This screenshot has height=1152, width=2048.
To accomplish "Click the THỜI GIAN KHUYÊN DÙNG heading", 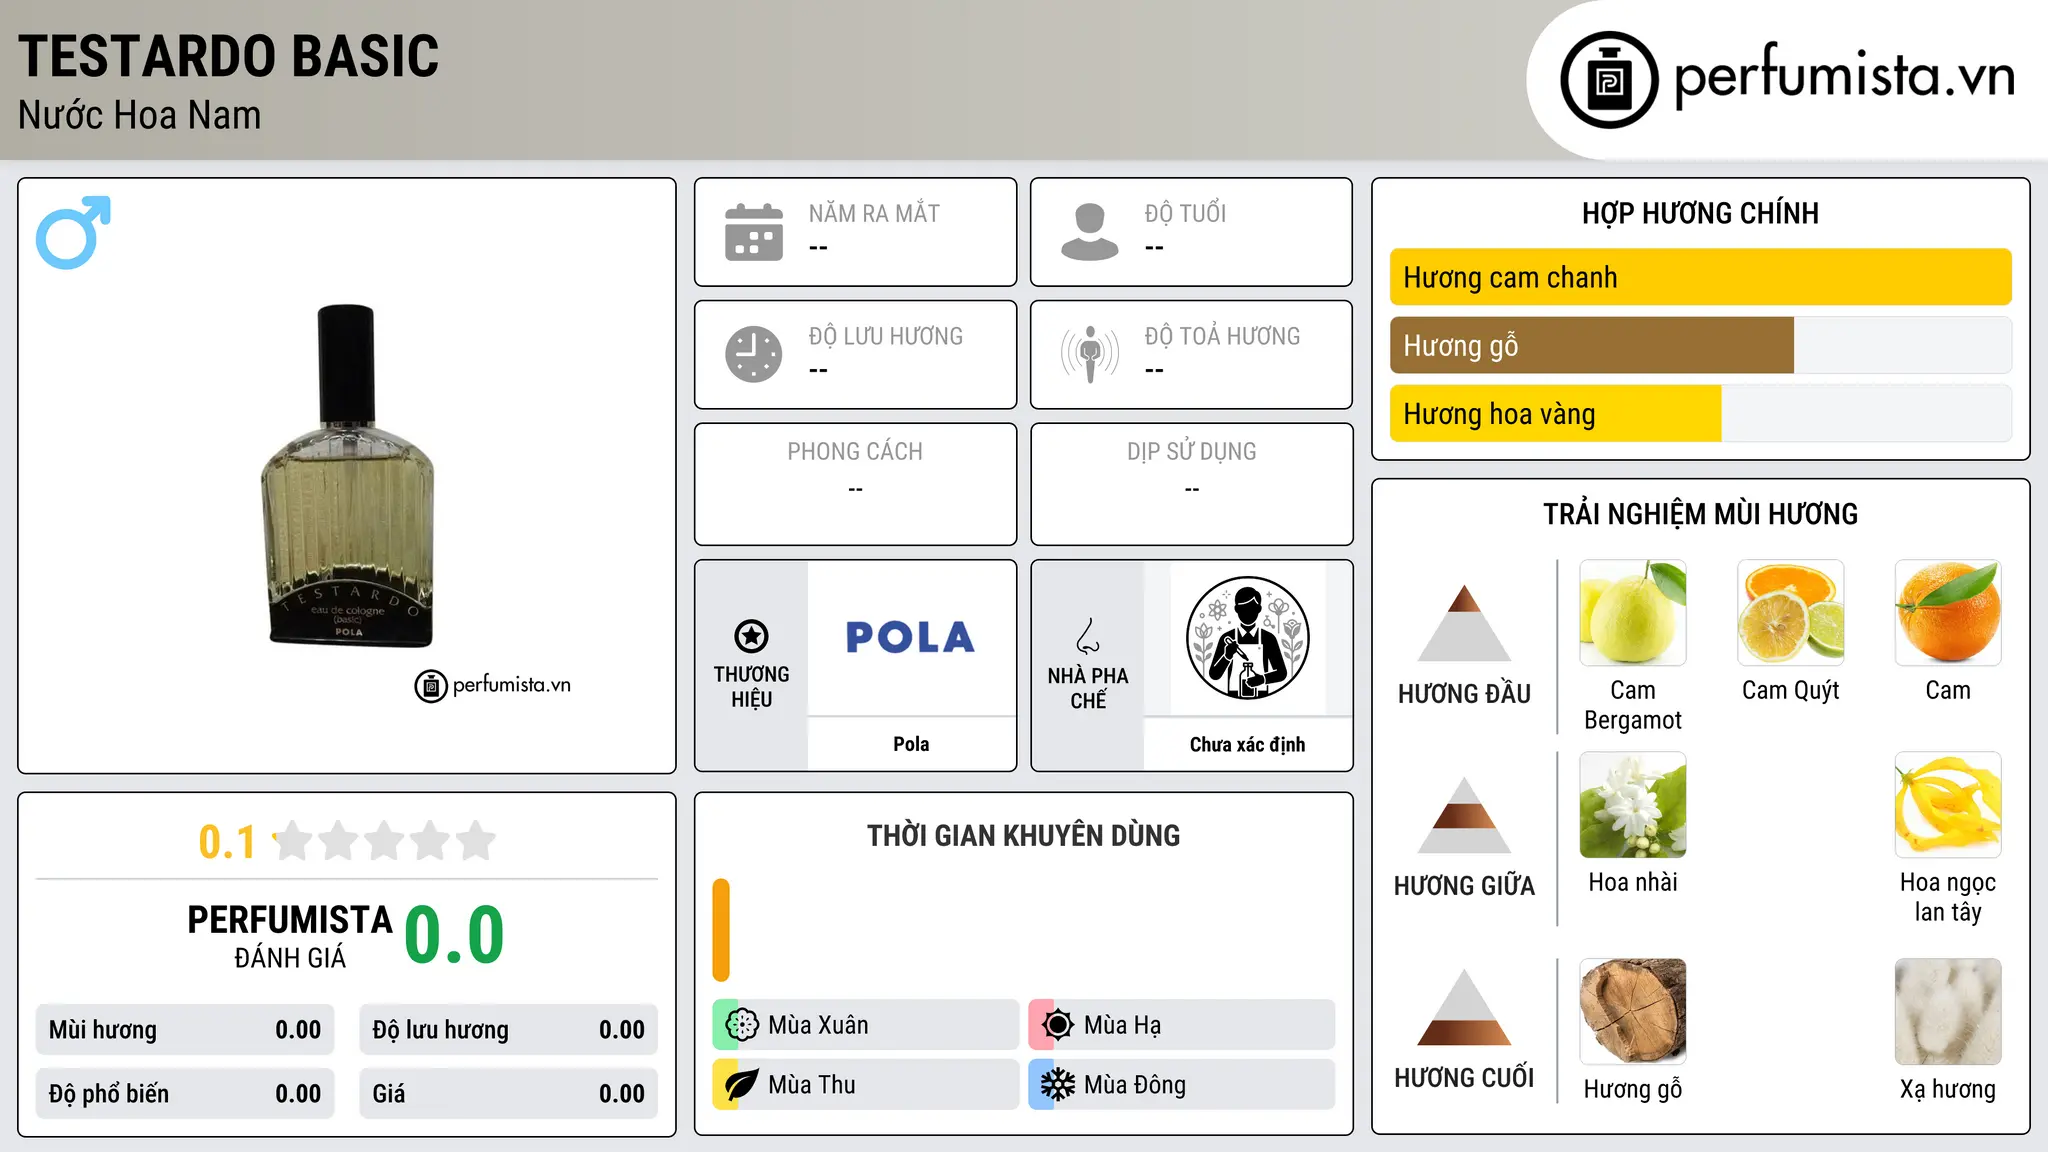I will (1023, 835).
